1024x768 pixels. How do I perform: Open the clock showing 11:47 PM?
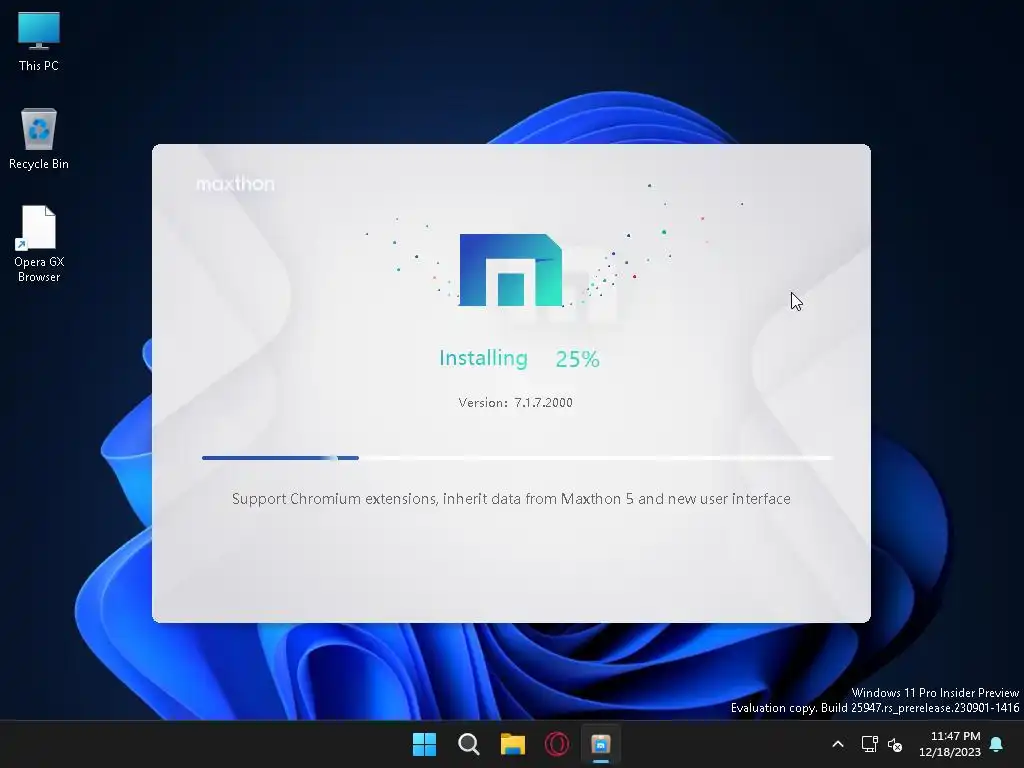click(x=950, y=744)
